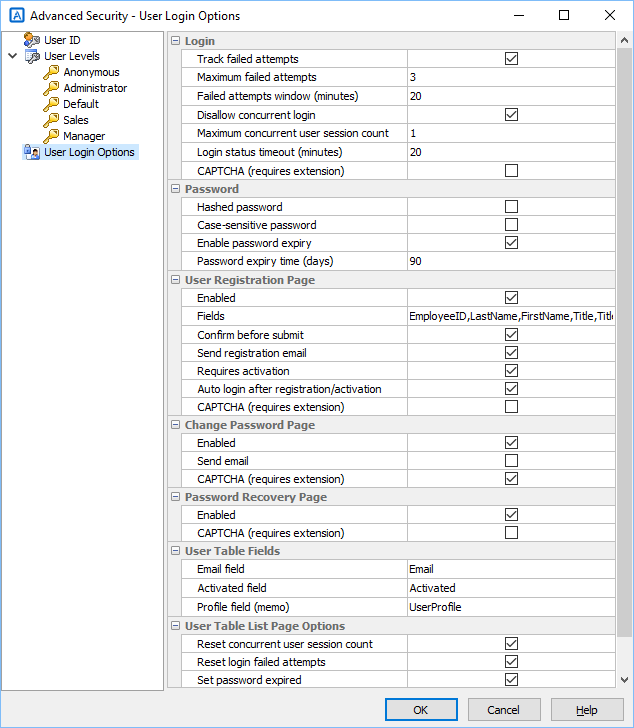The height and width of the screenshot is (728, 634).
Task: Uncheck Requires activation
Action: (x=511, y=371)
